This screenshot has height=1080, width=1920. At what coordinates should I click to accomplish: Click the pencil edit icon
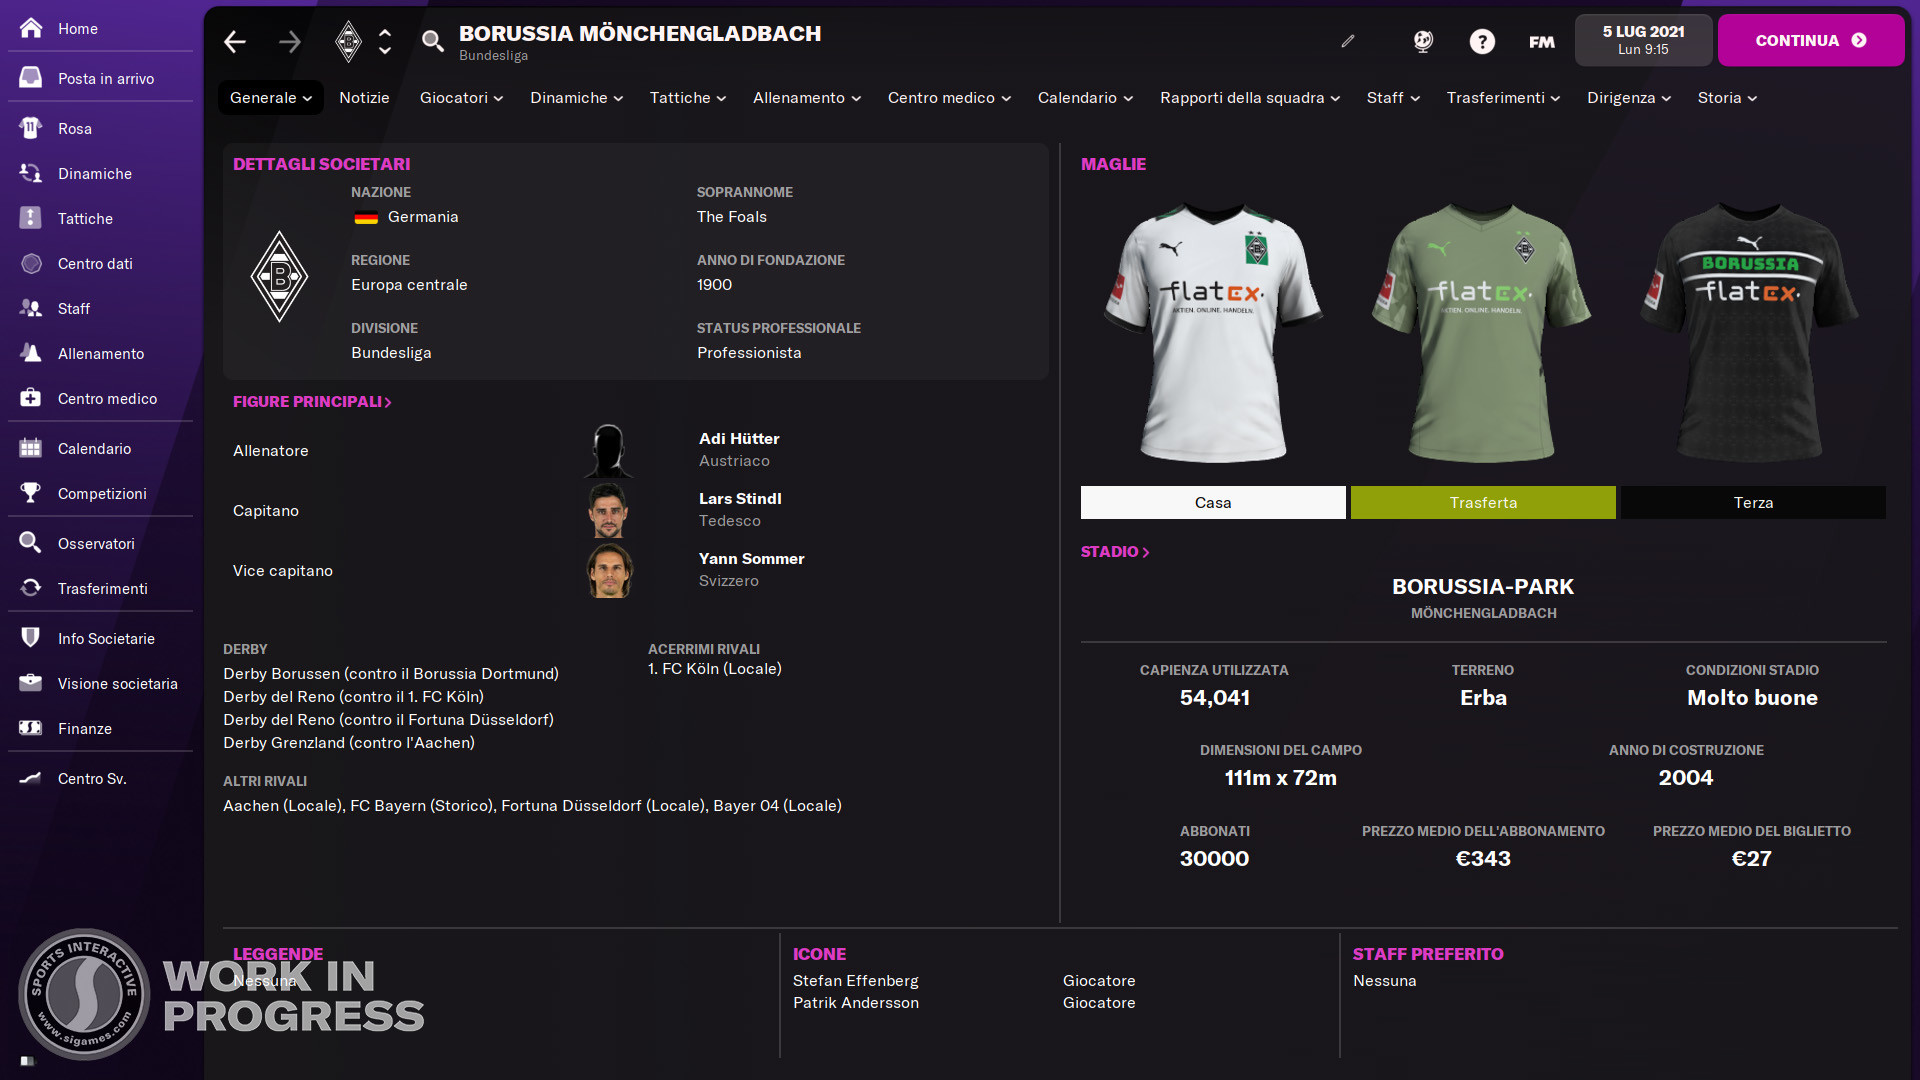(1348, 41)
